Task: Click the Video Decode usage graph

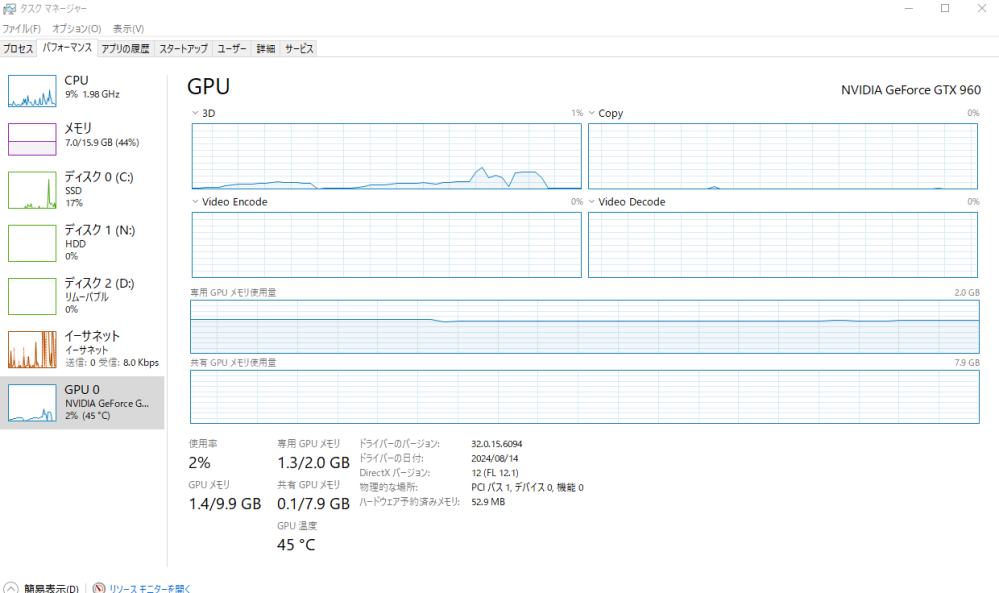Action: click(782, 245)
